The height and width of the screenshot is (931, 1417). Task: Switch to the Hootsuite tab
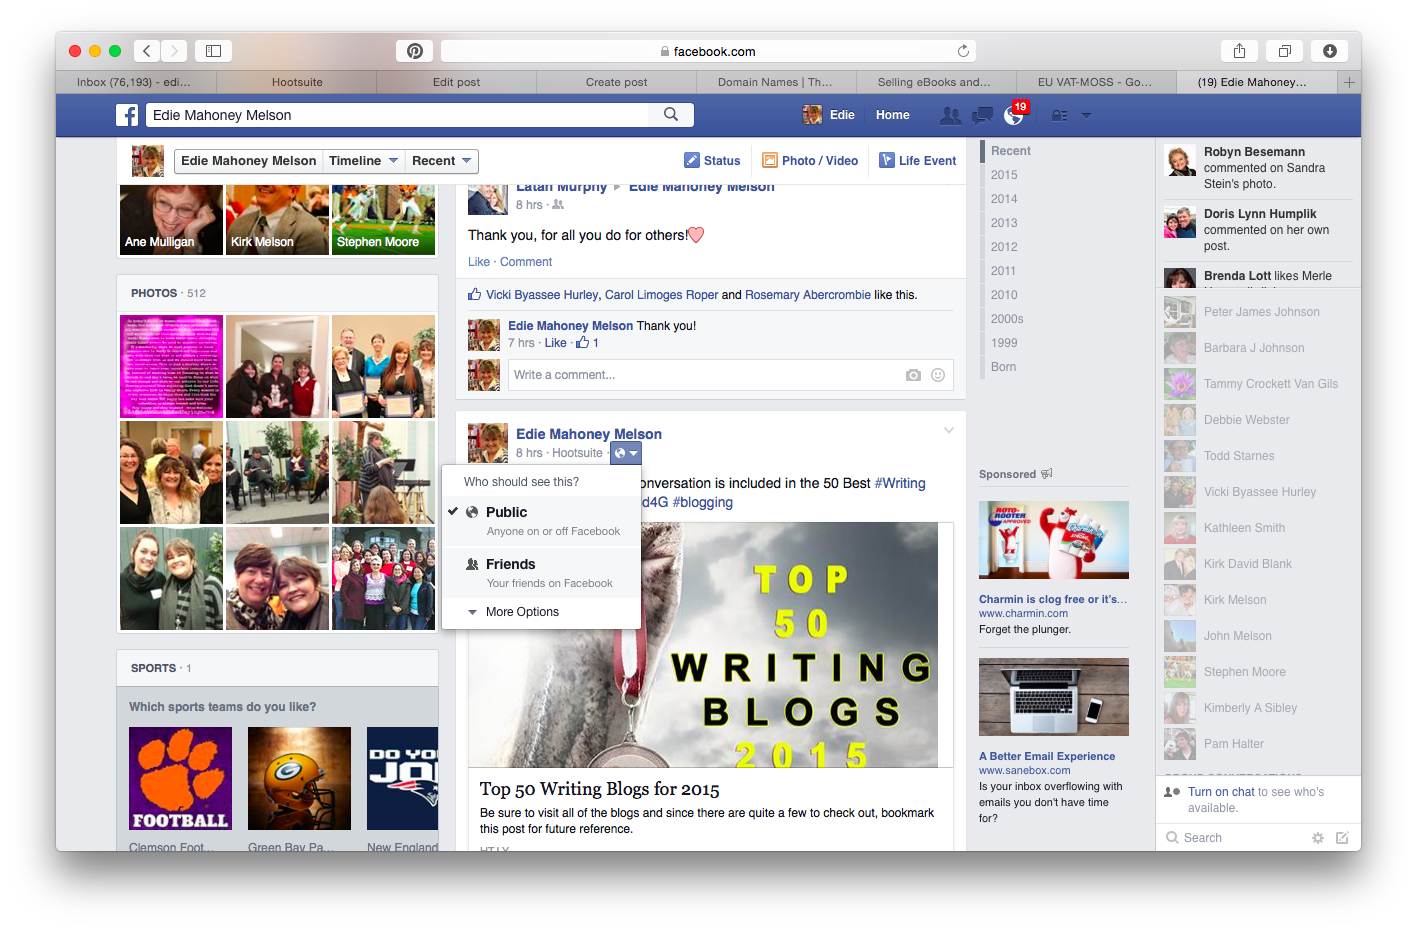(297, 82)
